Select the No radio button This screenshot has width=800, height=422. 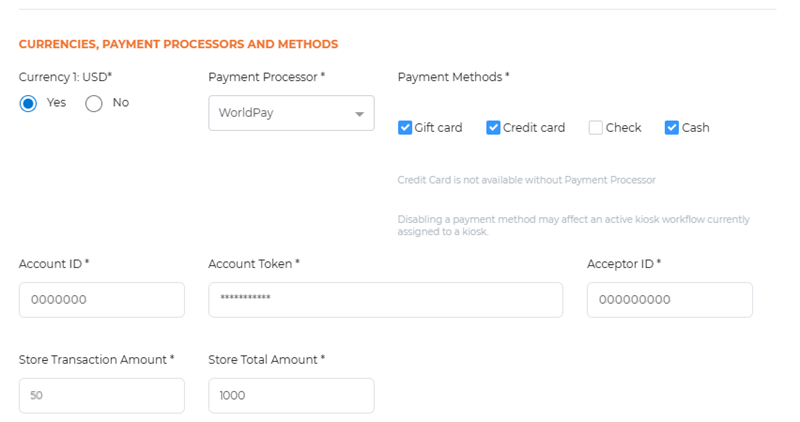click(x=94, y=103)
